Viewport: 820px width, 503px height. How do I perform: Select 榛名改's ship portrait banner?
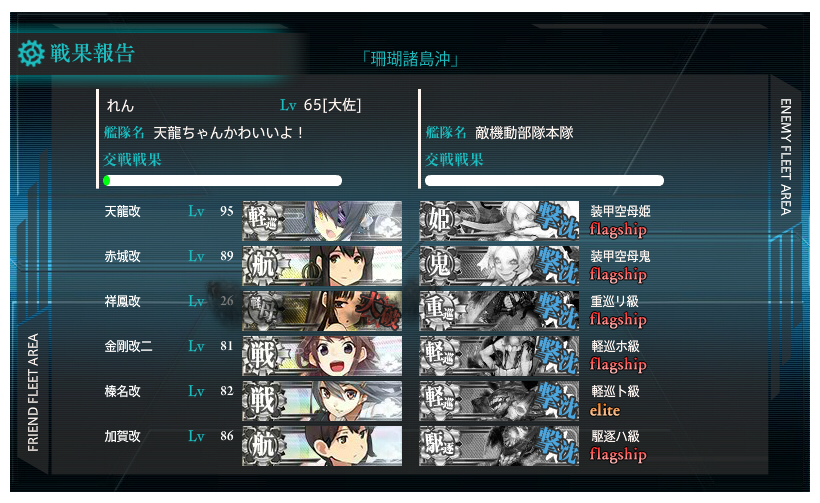[322, 401]
